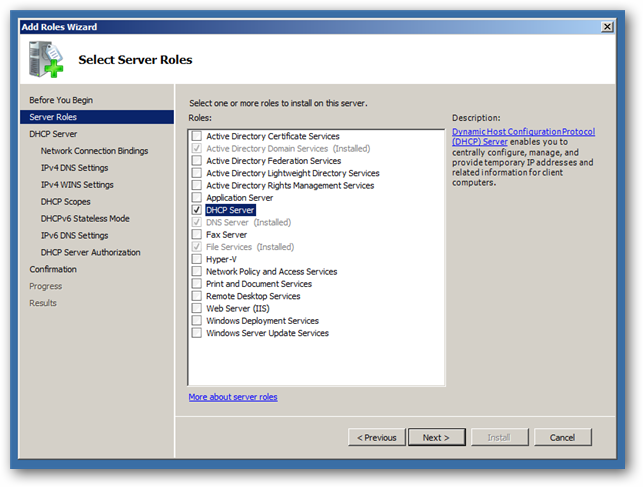643x487 pixels.
Task: Enable the Hyper-V role checkbox
Action: click(197, 259)
